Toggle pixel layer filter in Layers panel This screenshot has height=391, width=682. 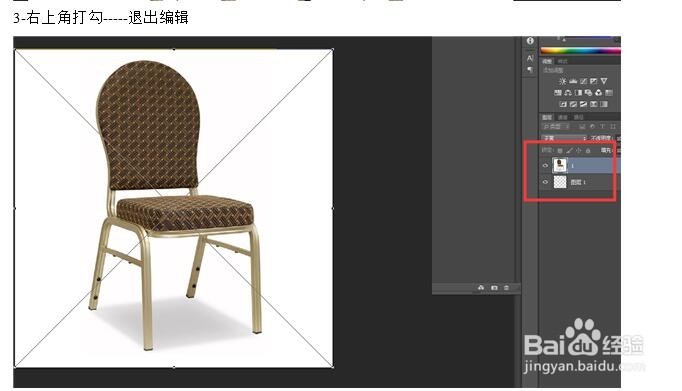coord(582,126)
